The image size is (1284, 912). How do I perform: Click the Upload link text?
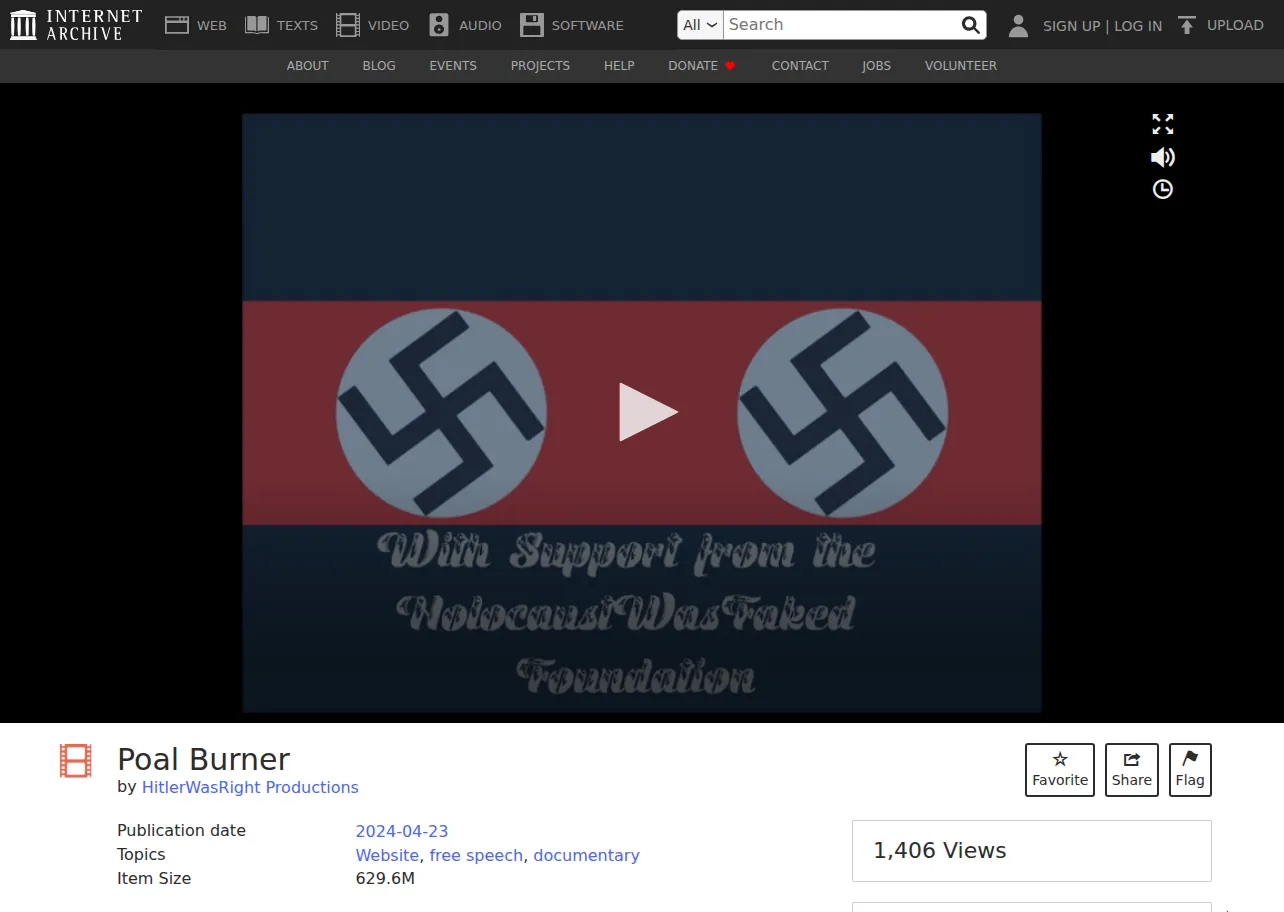point(1235,25)
